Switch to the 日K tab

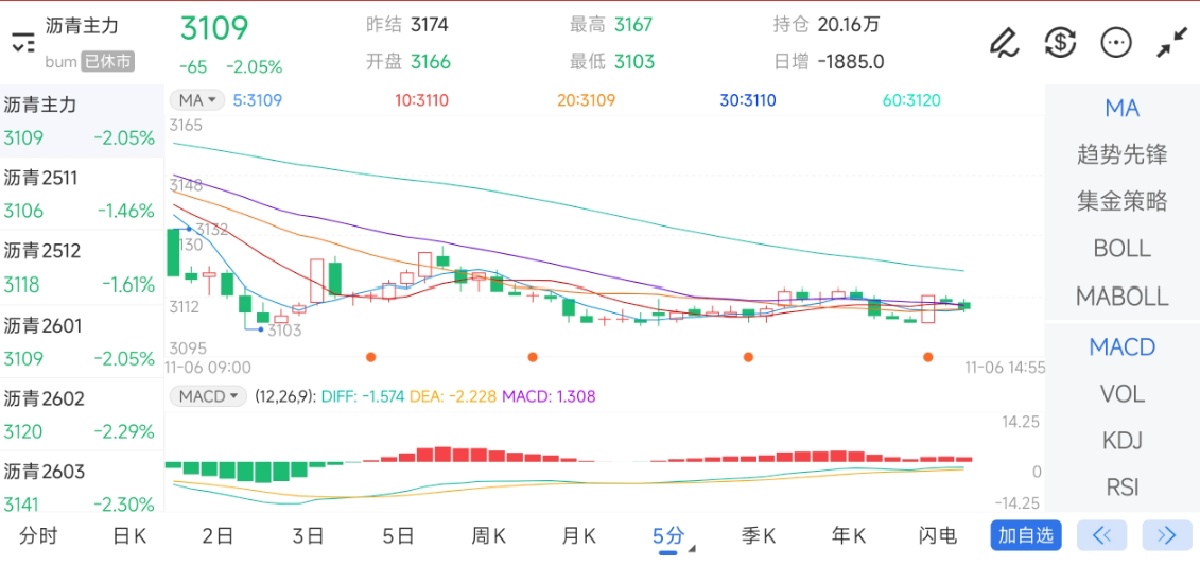click(x=129, y=536)
